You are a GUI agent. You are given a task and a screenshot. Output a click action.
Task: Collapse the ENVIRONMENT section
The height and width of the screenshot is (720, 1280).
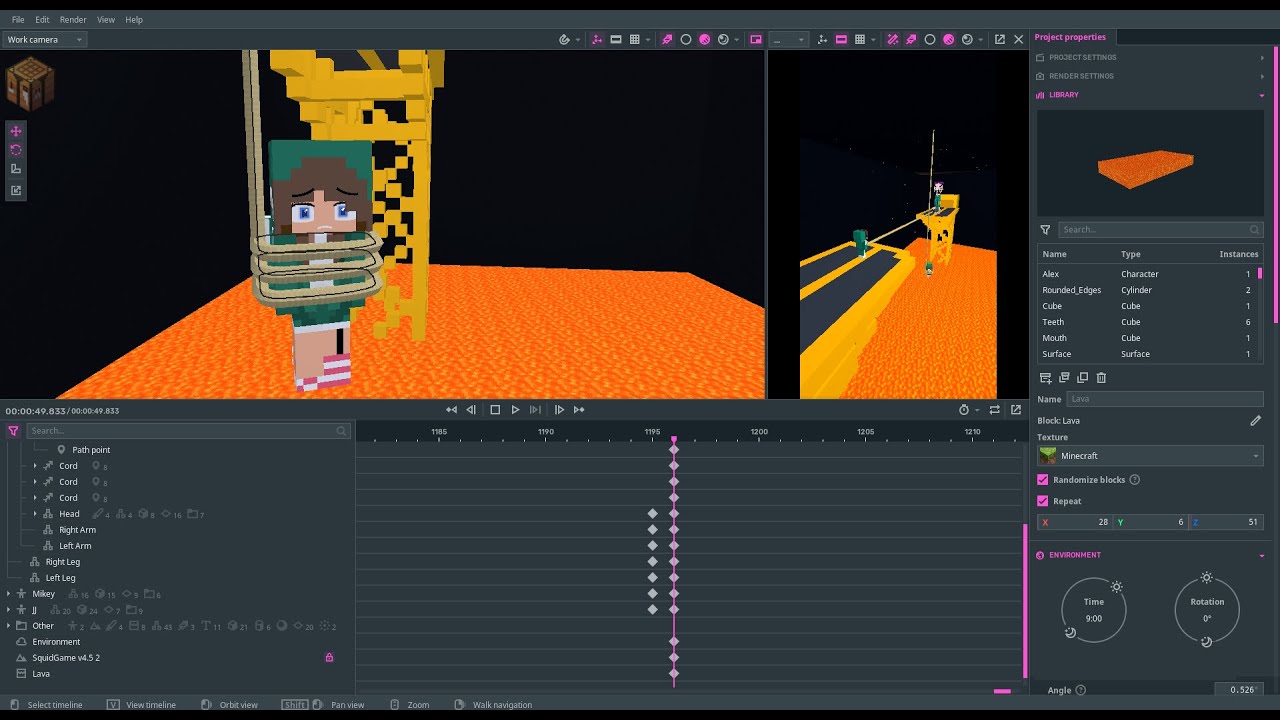coord(1150,555)
